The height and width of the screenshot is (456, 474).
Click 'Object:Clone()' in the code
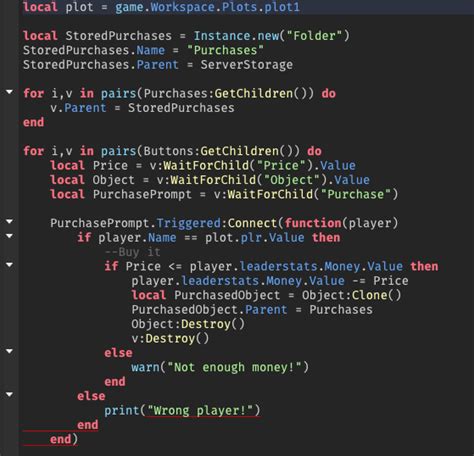point(352,295)
